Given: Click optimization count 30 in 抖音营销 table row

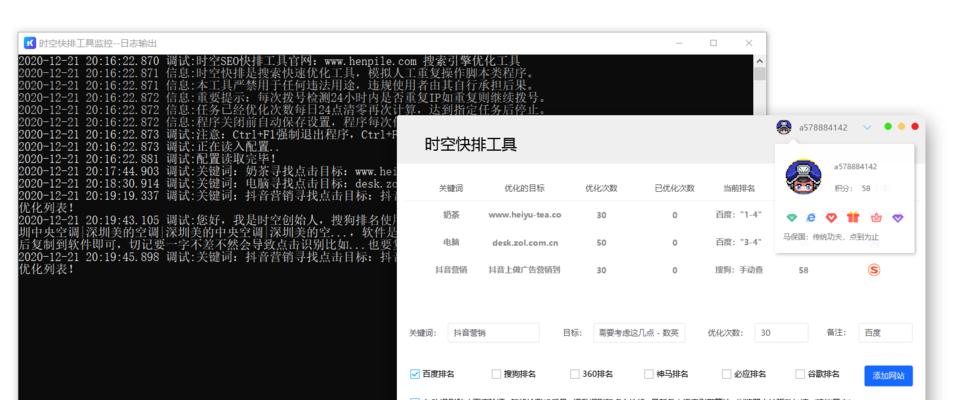Looking at the screenshot, I should point(601,271).
